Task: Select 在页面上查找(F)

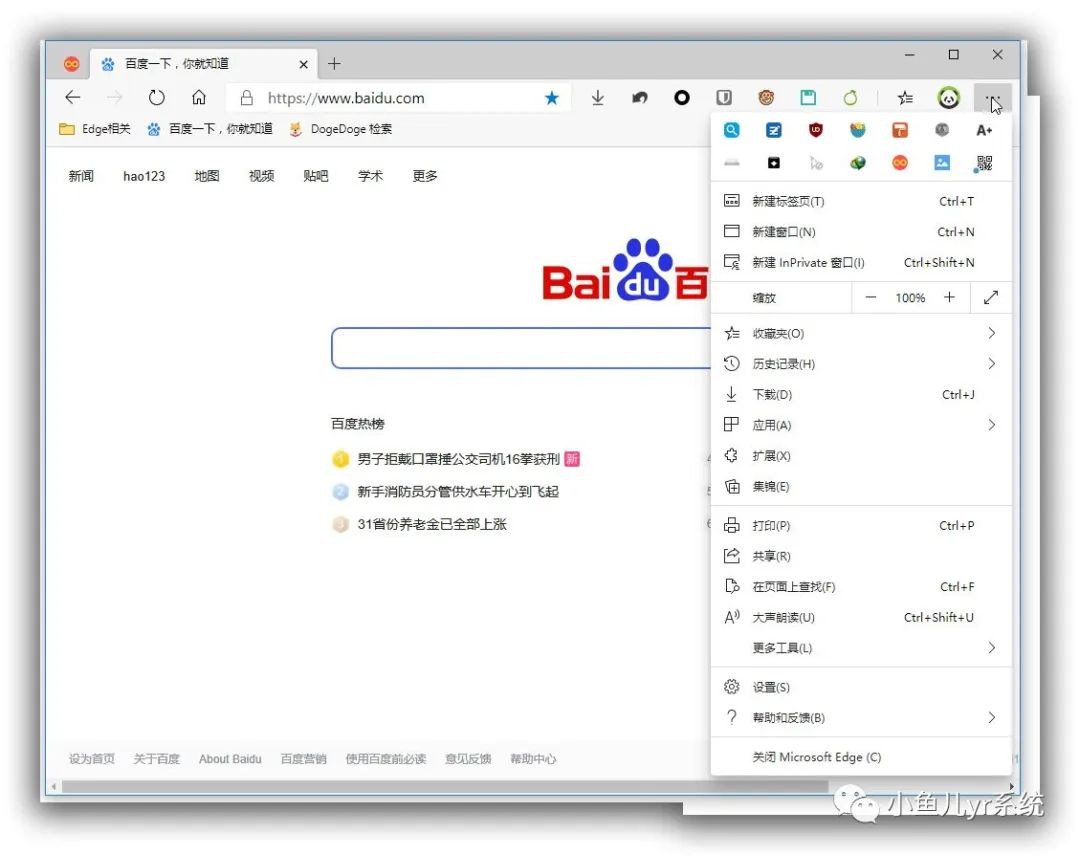Action: [861, 586]
